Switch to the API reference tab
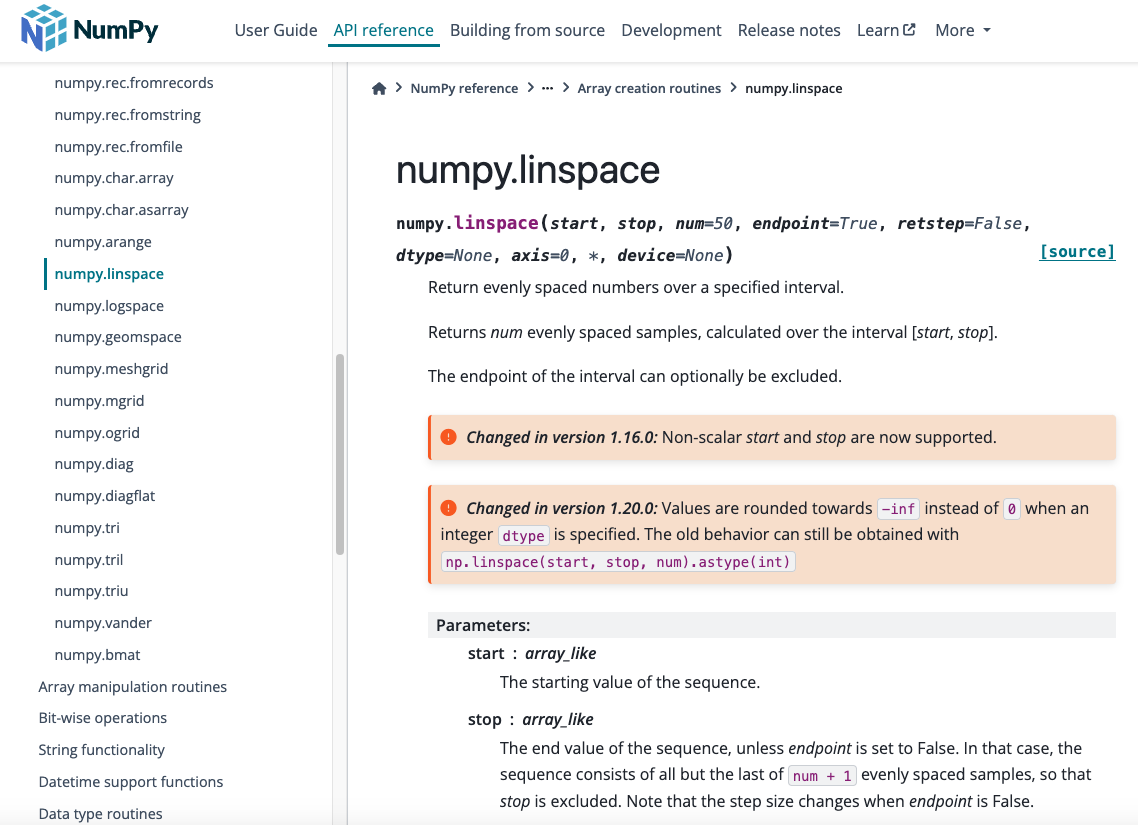This screenshot has height=825, width=1138. 383,30
